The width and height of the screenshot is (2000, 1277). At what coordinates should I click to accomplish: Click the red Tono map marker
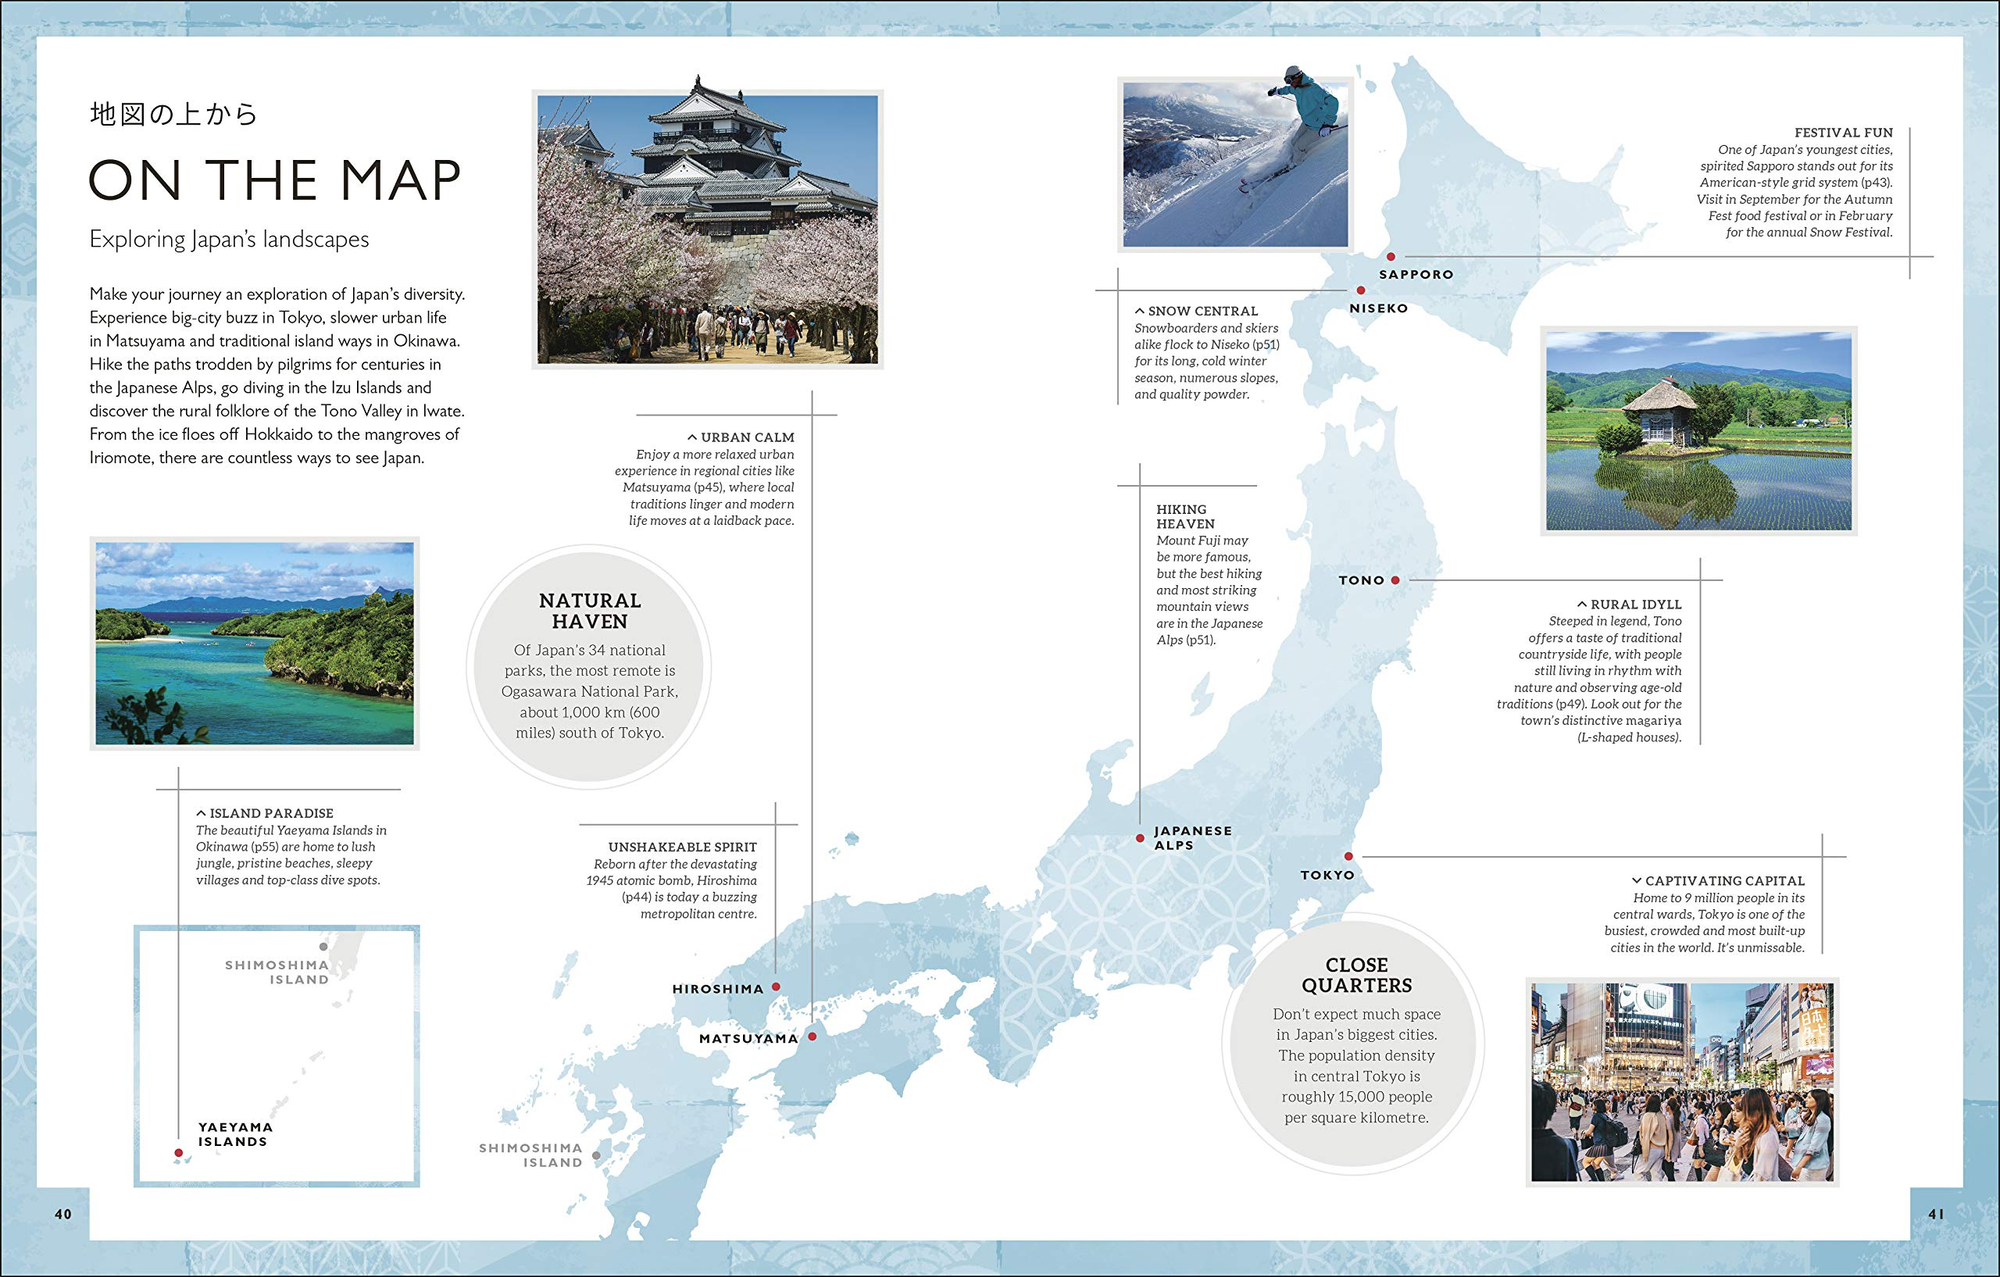pyautogui.click(x=1395, y=580)
